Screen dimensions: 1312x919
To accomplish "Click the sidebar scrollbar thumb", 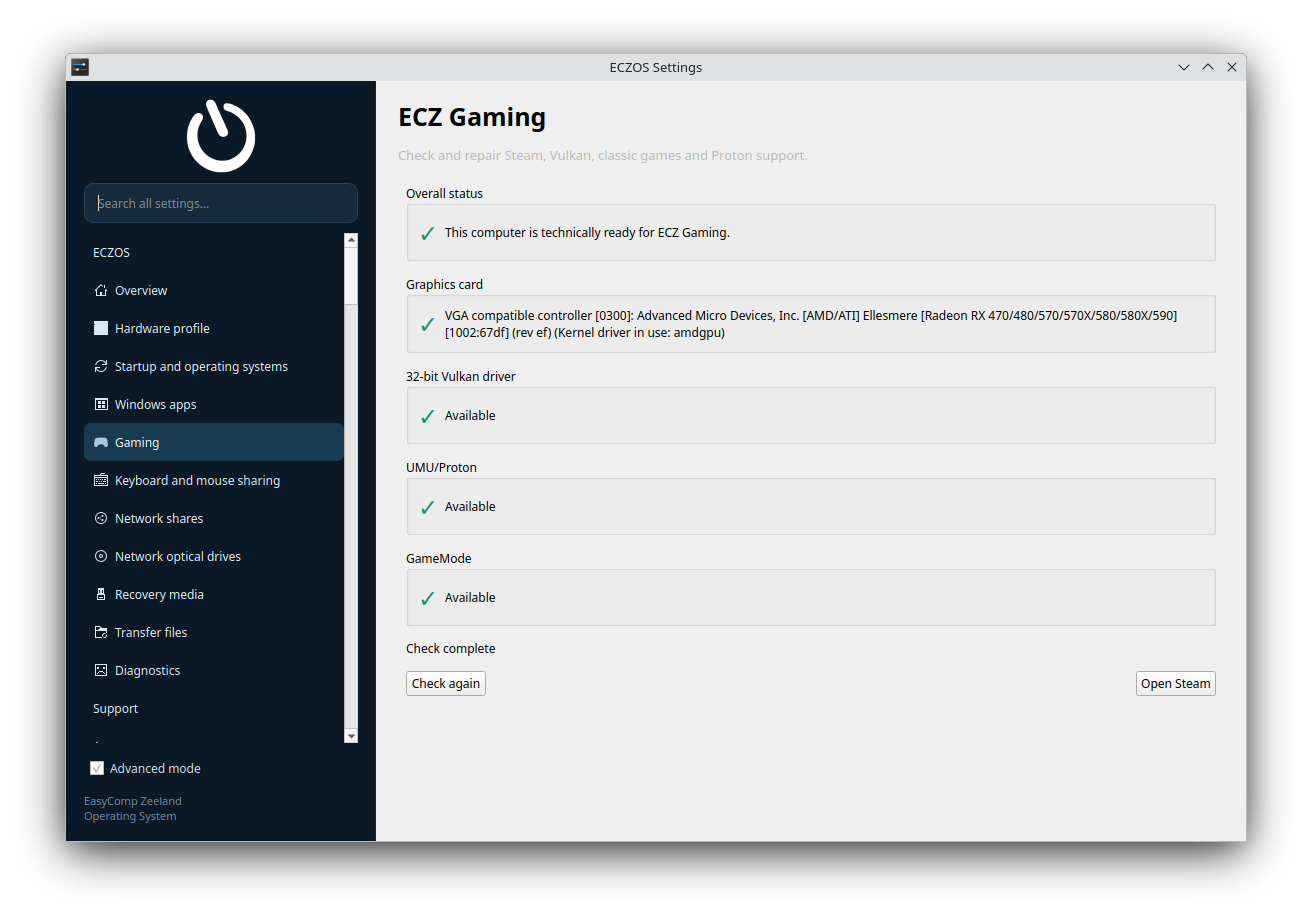I will click(x=351, y=275).
